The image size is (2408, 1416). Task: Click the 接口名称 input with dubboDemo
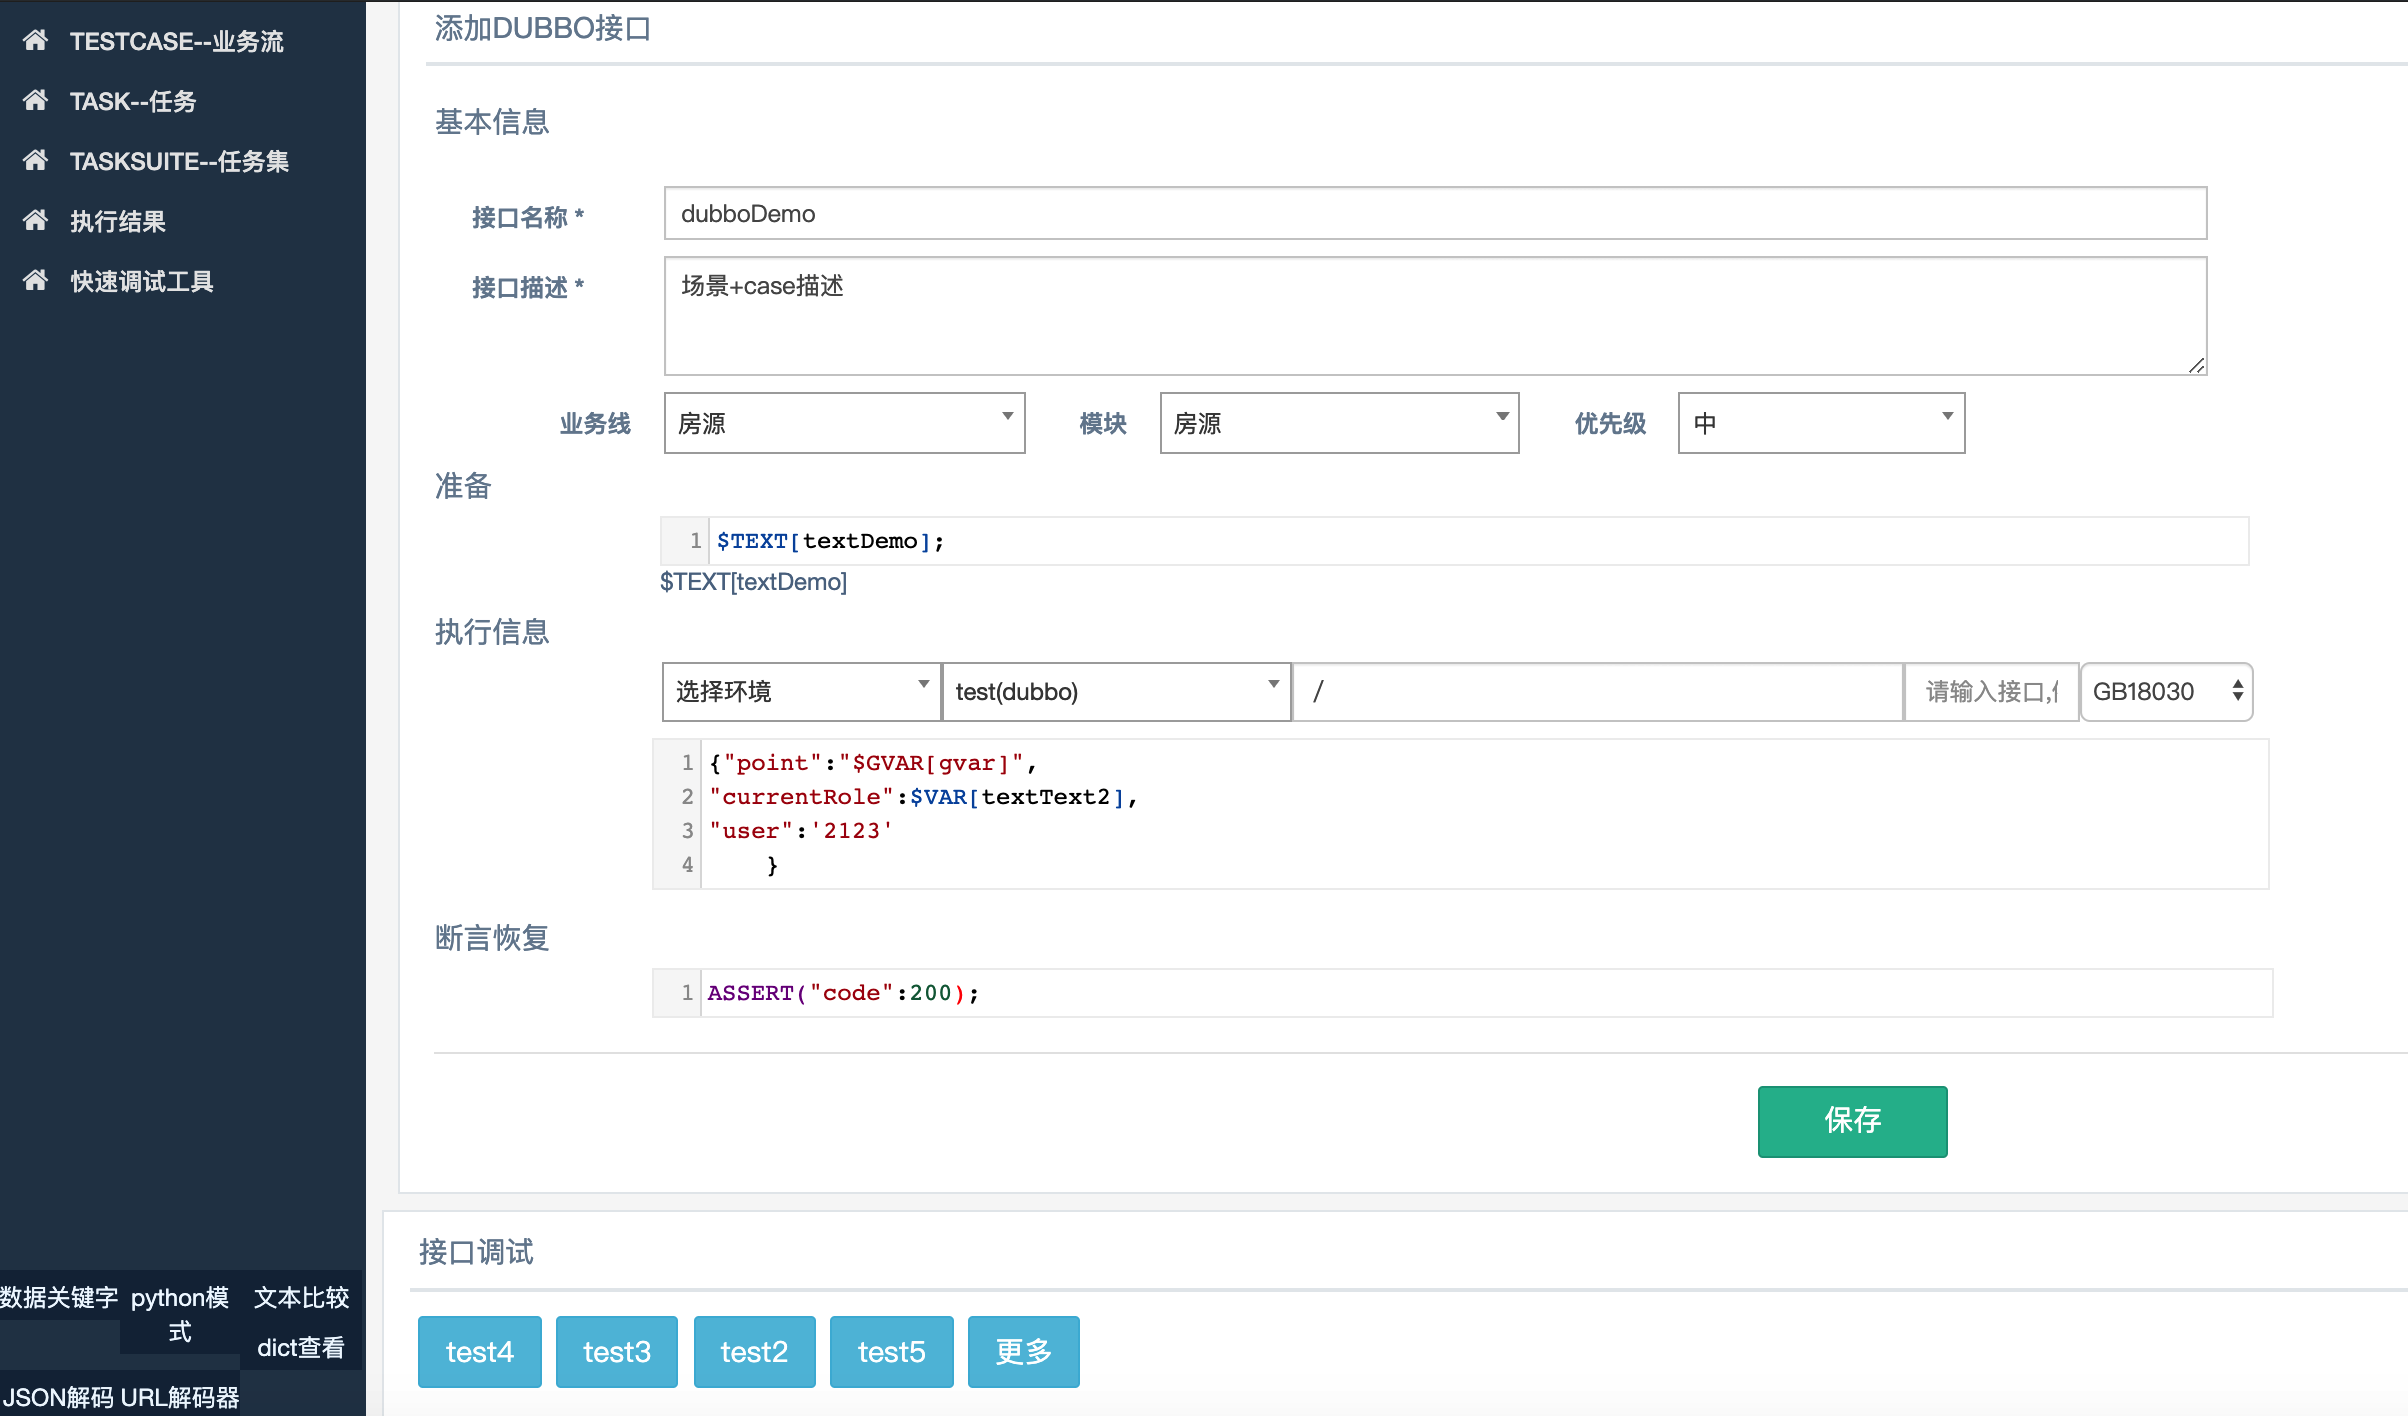click(x=1435, y=213)
